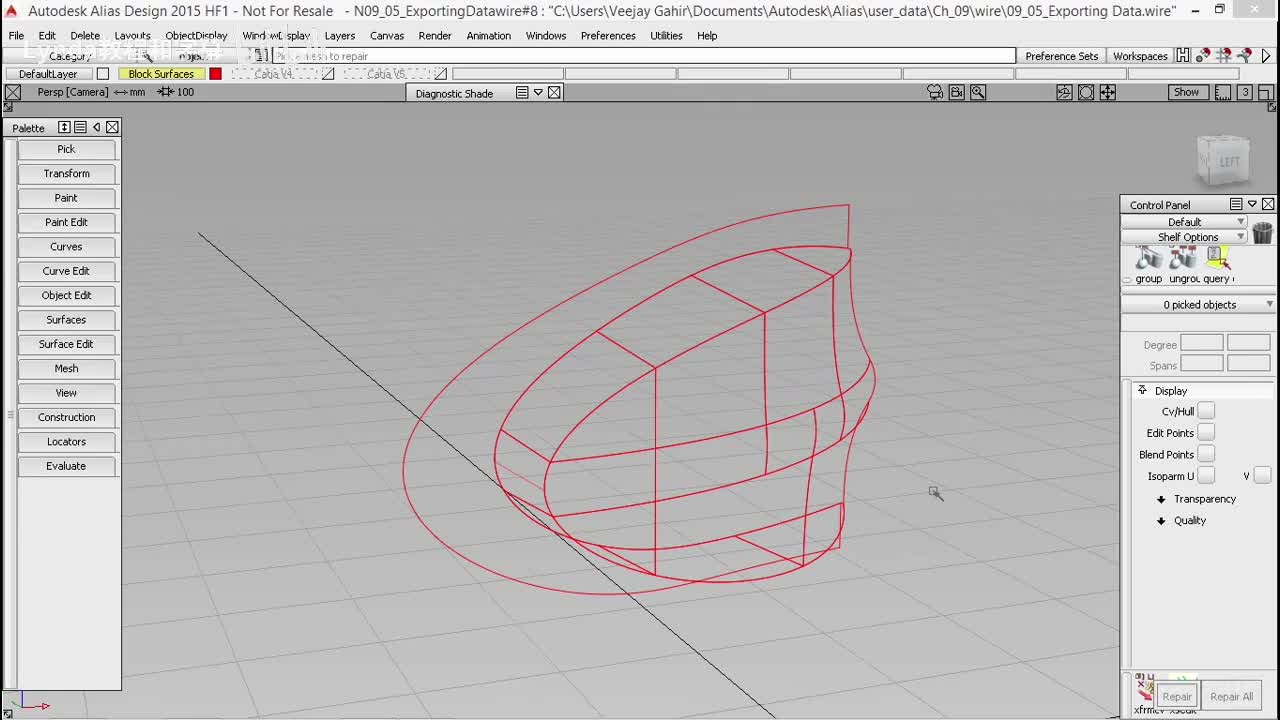Image resolution: width=1280 pixels, height=720 pixels.
Task: Click the window layout icon in the viewport bar
Action: point(1265,92)
